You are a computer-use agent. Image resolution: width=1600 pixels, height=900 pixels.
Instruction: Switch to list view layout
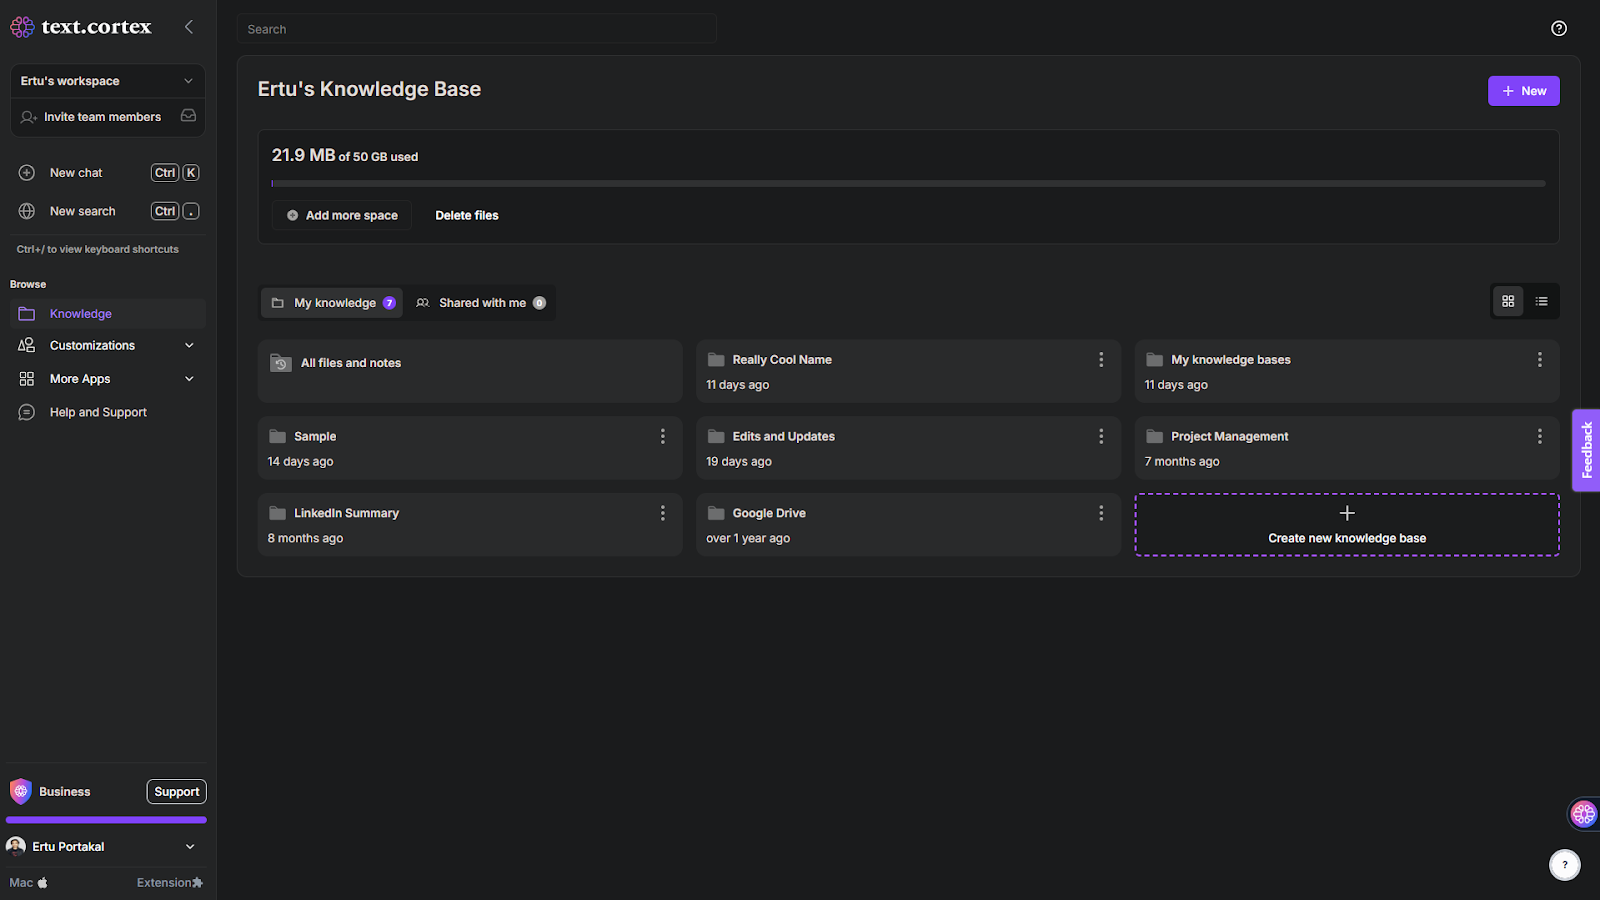tap(1542, 301)
